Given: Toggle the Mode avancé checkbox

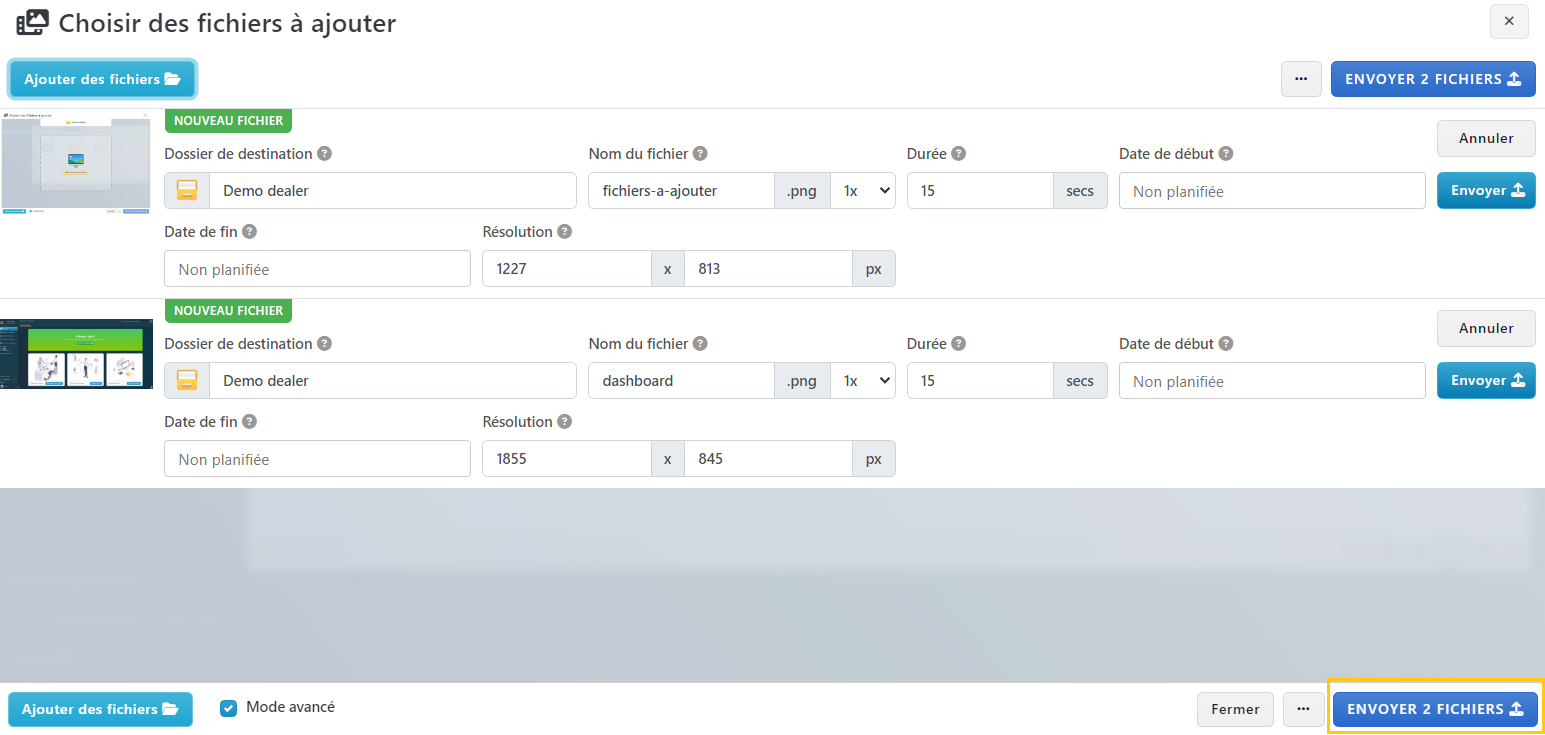Looking at the screenshot, I should (x=229, y=708).
